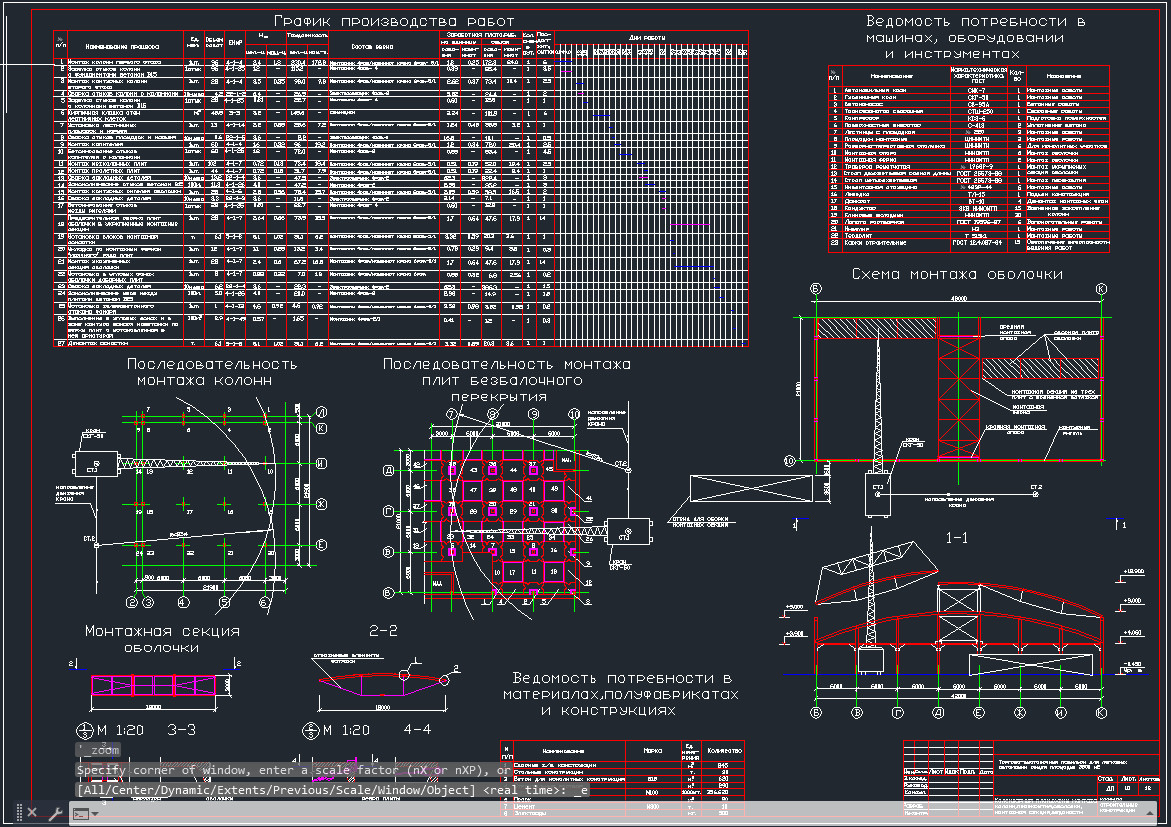Click the 1-1 section label
1171x827 pixels.
[x=957, y=539]
